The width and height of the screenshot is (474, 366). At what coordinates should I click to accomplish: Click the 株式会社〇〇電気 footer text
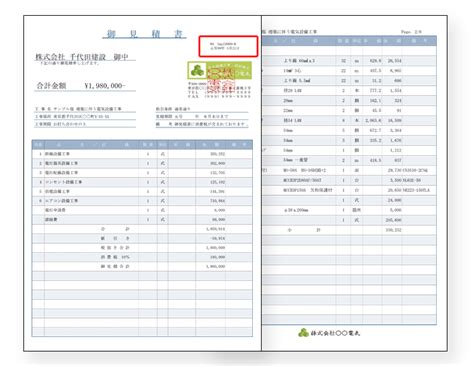[x=335, y=333]
